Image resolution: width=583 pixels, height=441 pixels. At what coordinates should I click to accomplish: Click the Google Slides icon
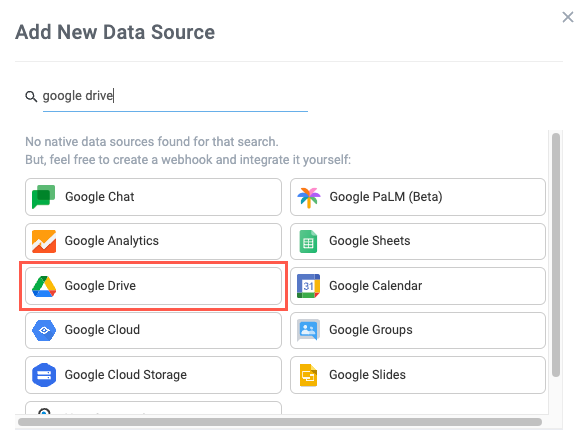coord(308,375)
